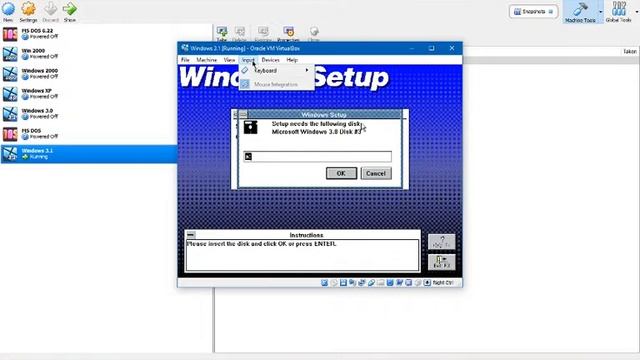Image resolution: width=640 pixels, height=360 pixels.
Task: Click Cancel in Windows Setup dialog
Action: click(x=376, y=173)
